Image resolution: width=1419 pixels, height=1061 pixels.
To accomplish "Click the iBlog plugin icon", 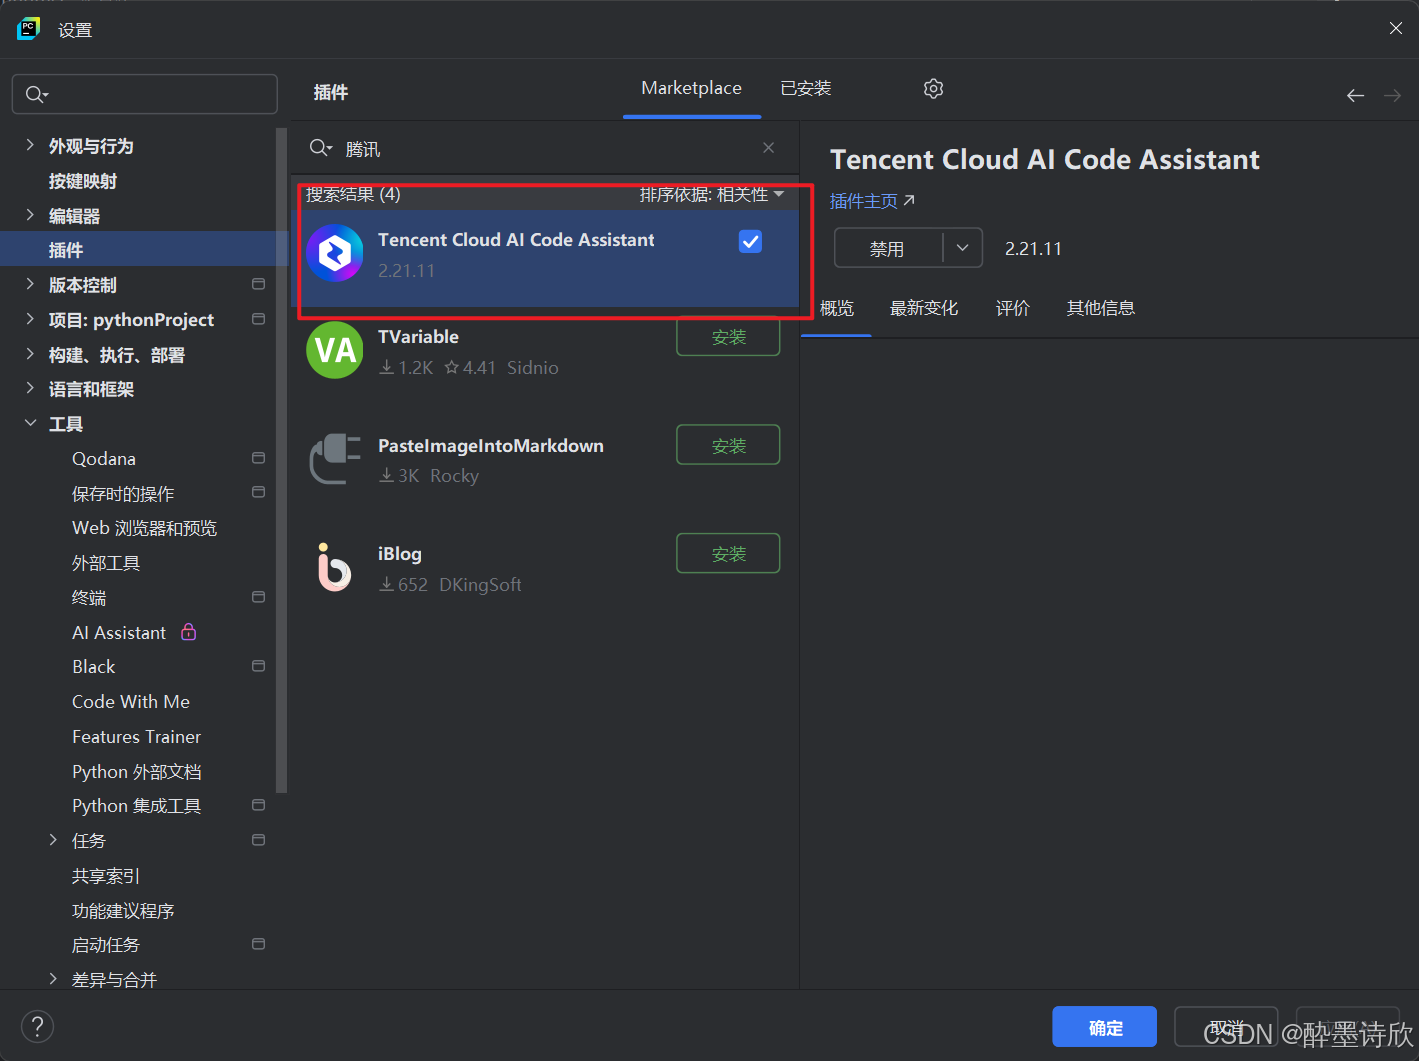I will pyautogui.click(x=335, y=567).
